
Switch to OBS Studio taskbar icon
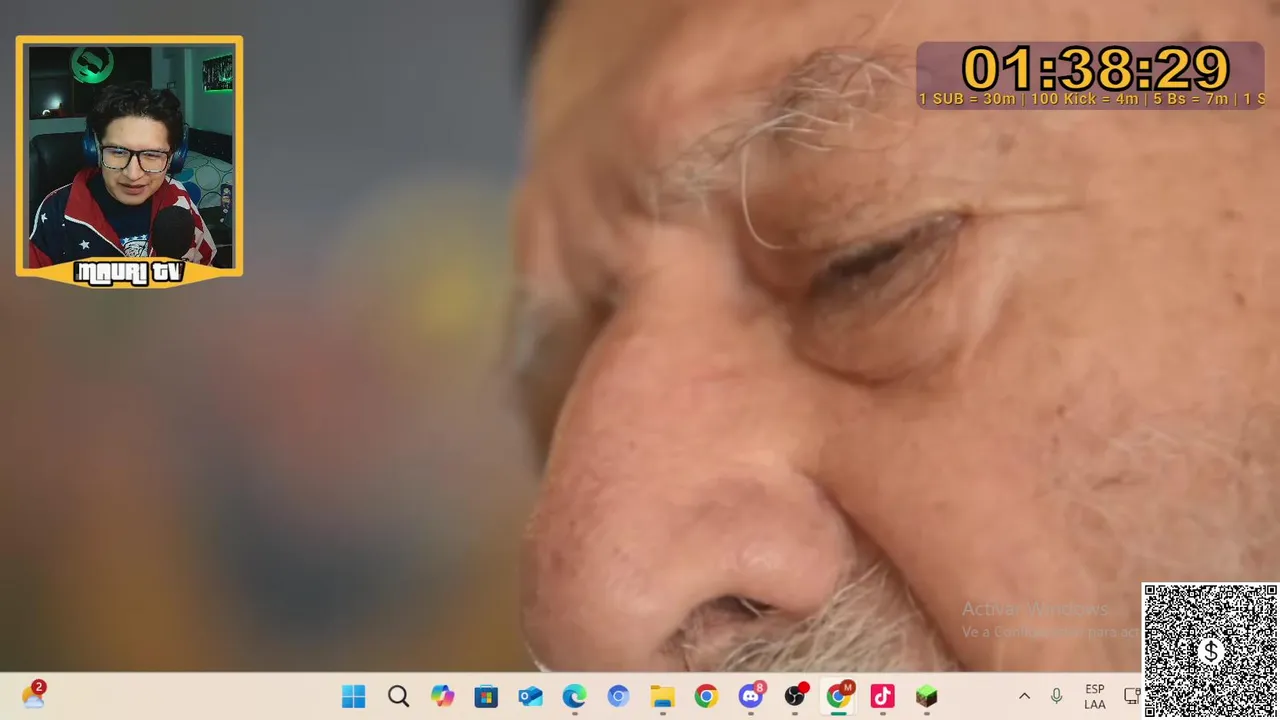coord(795,696)
